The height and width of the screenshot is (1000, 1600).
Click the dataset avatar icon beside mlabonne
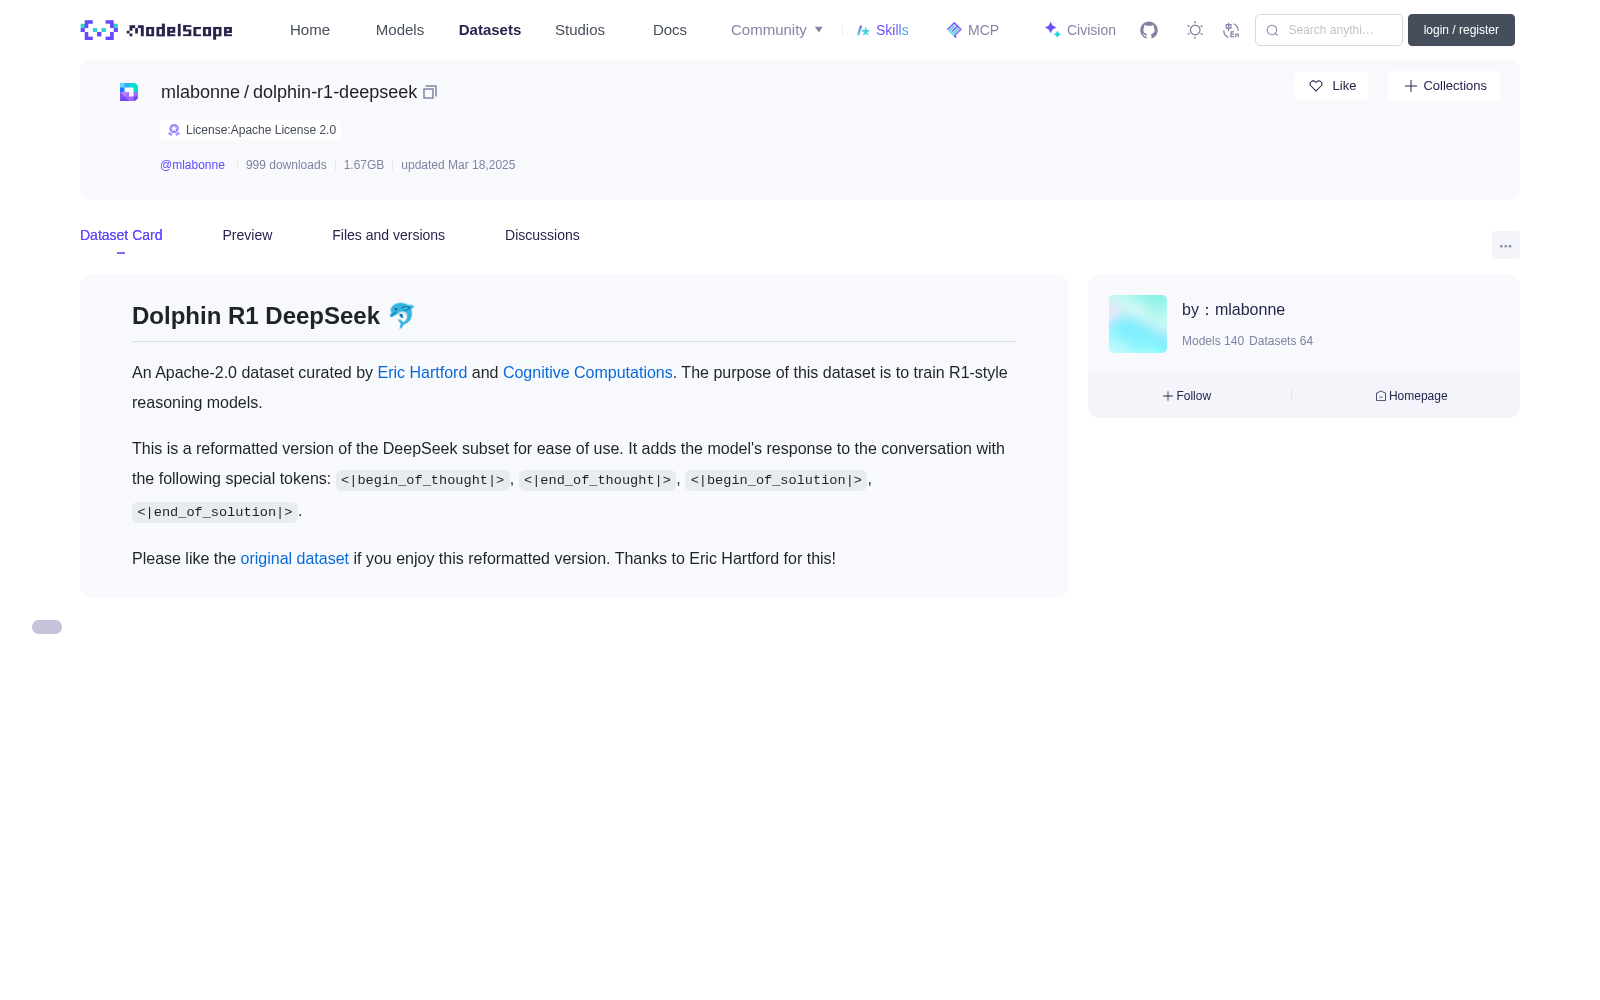click(129, 92)
